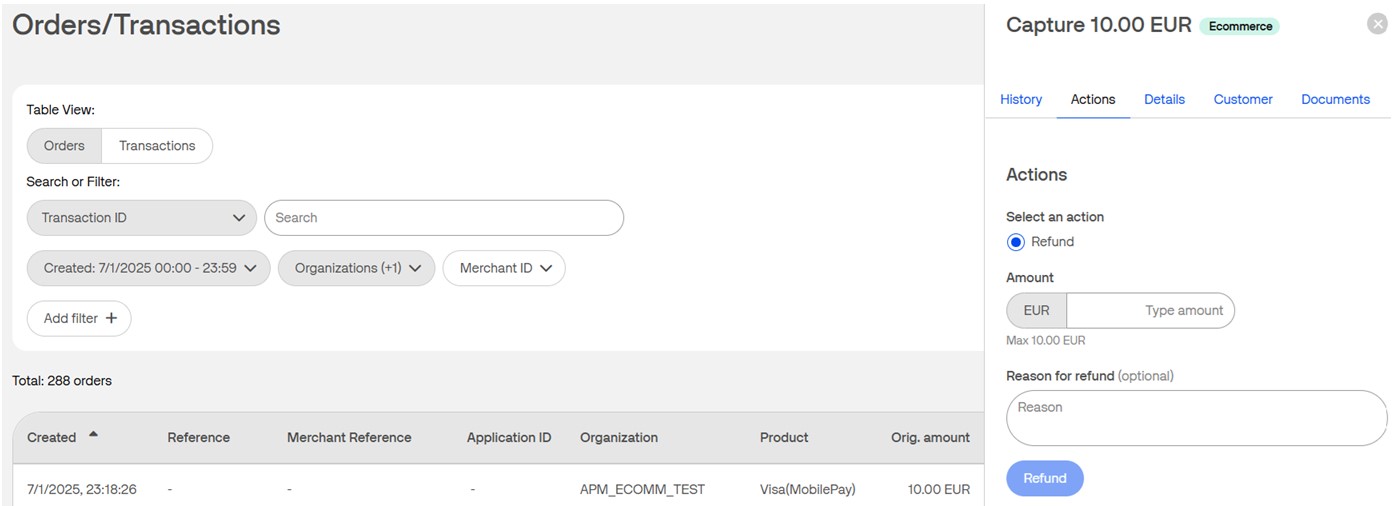Click the Total: 288 orders text
The width and height of the screenshot is (1395, 506).
[62, 381]
